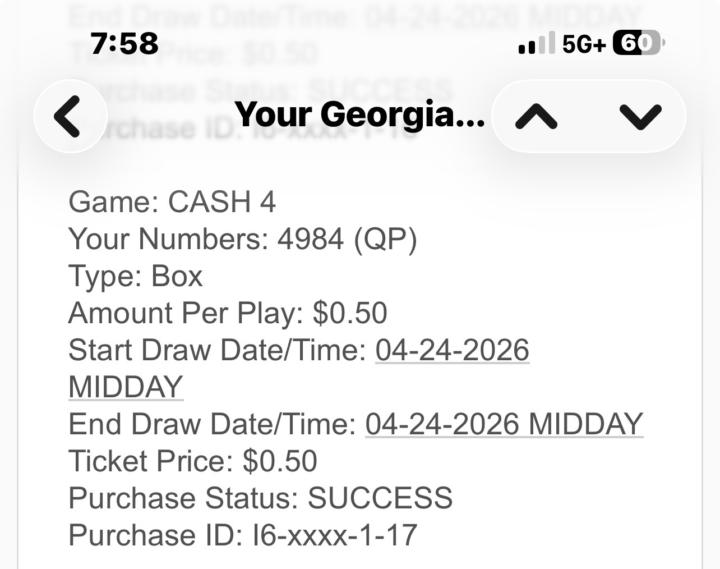Select 'Amount Per Play: $0.50' text
Image resolution: width=720 pixels, height=569 pixels.
coord(228,313)
